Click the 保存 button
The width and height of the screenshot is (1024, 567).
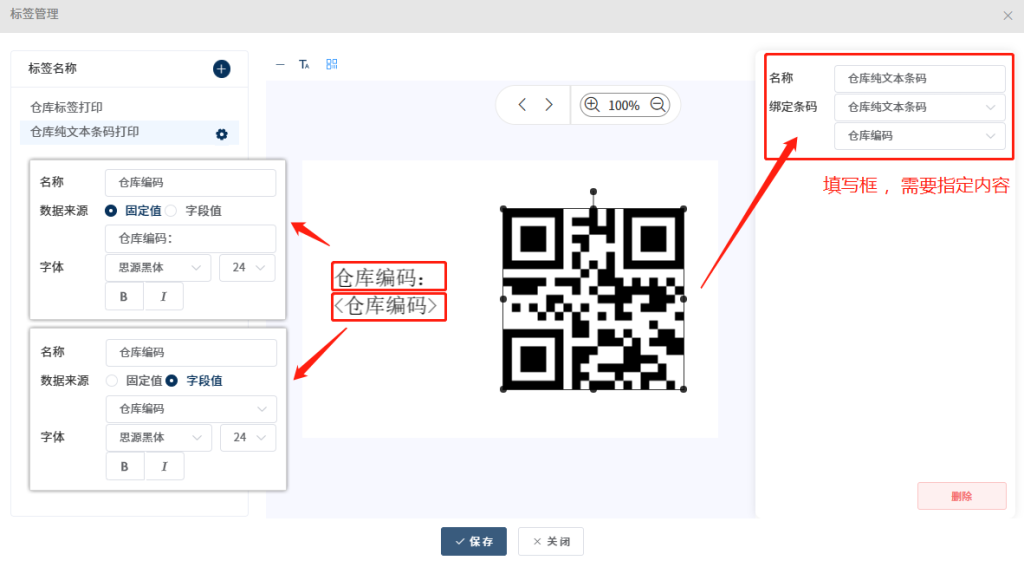473,542
